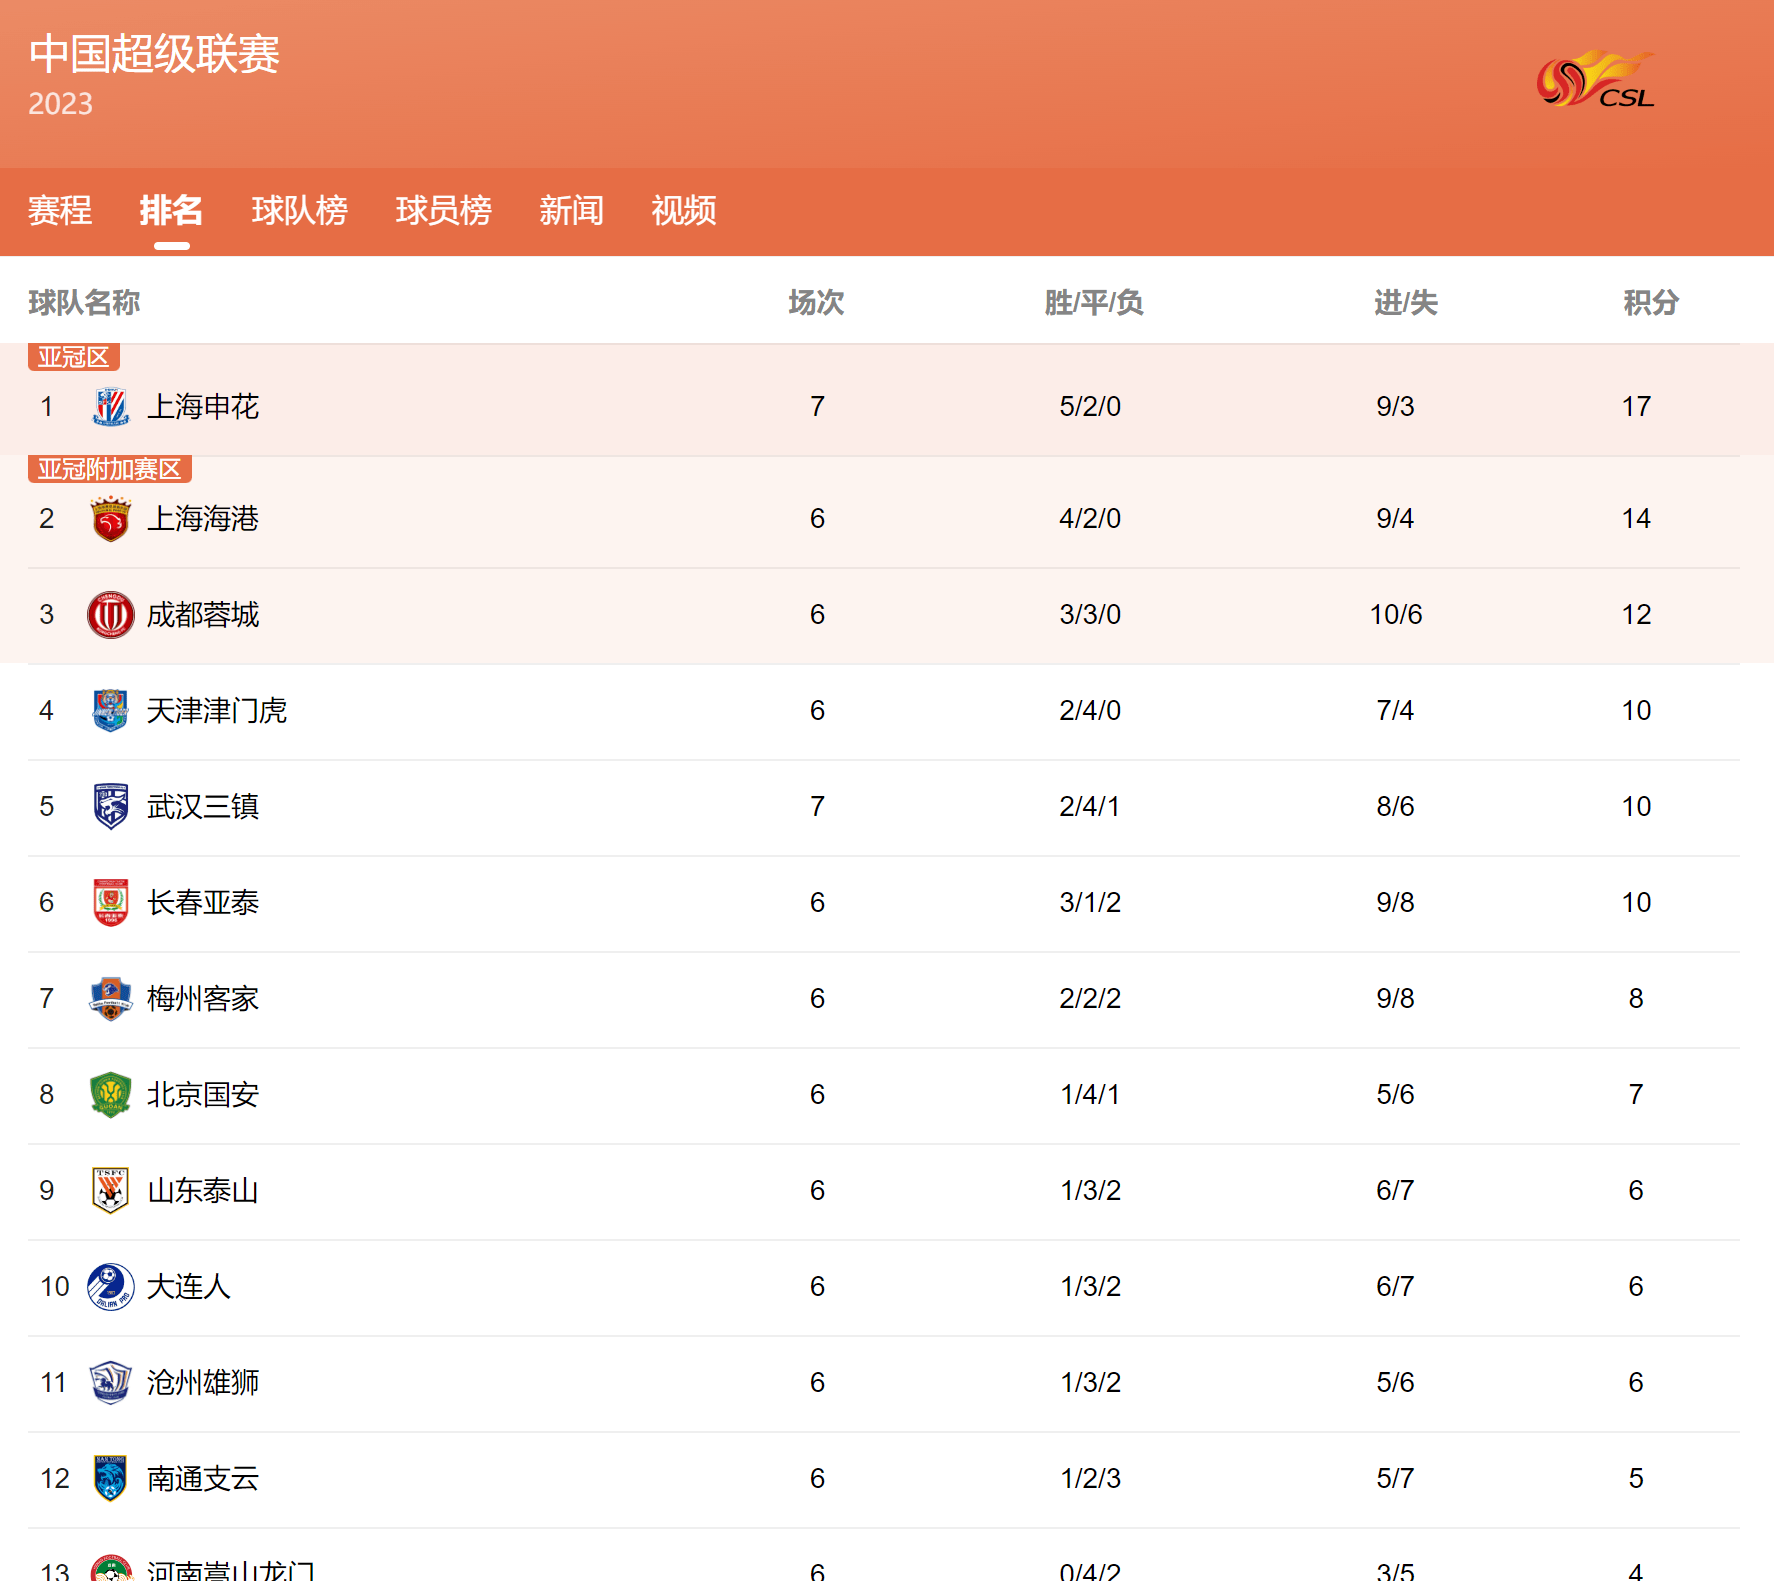1777x1581 pixels.
Task: Open the 山东泰山 team name link
Action: pyautogui.click(x=203, y=1191)
